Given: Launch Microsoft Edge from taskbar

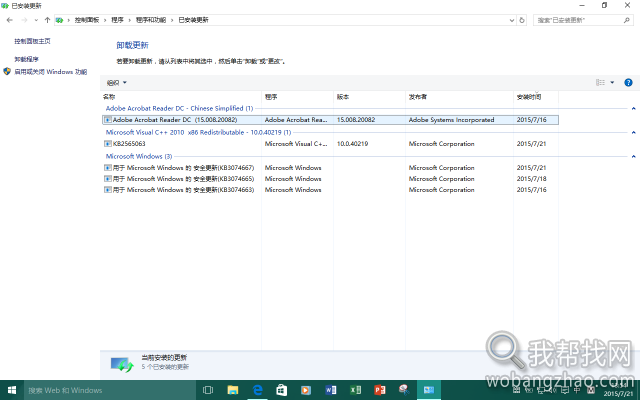Looking at the screenshot, I should [257, 390].
